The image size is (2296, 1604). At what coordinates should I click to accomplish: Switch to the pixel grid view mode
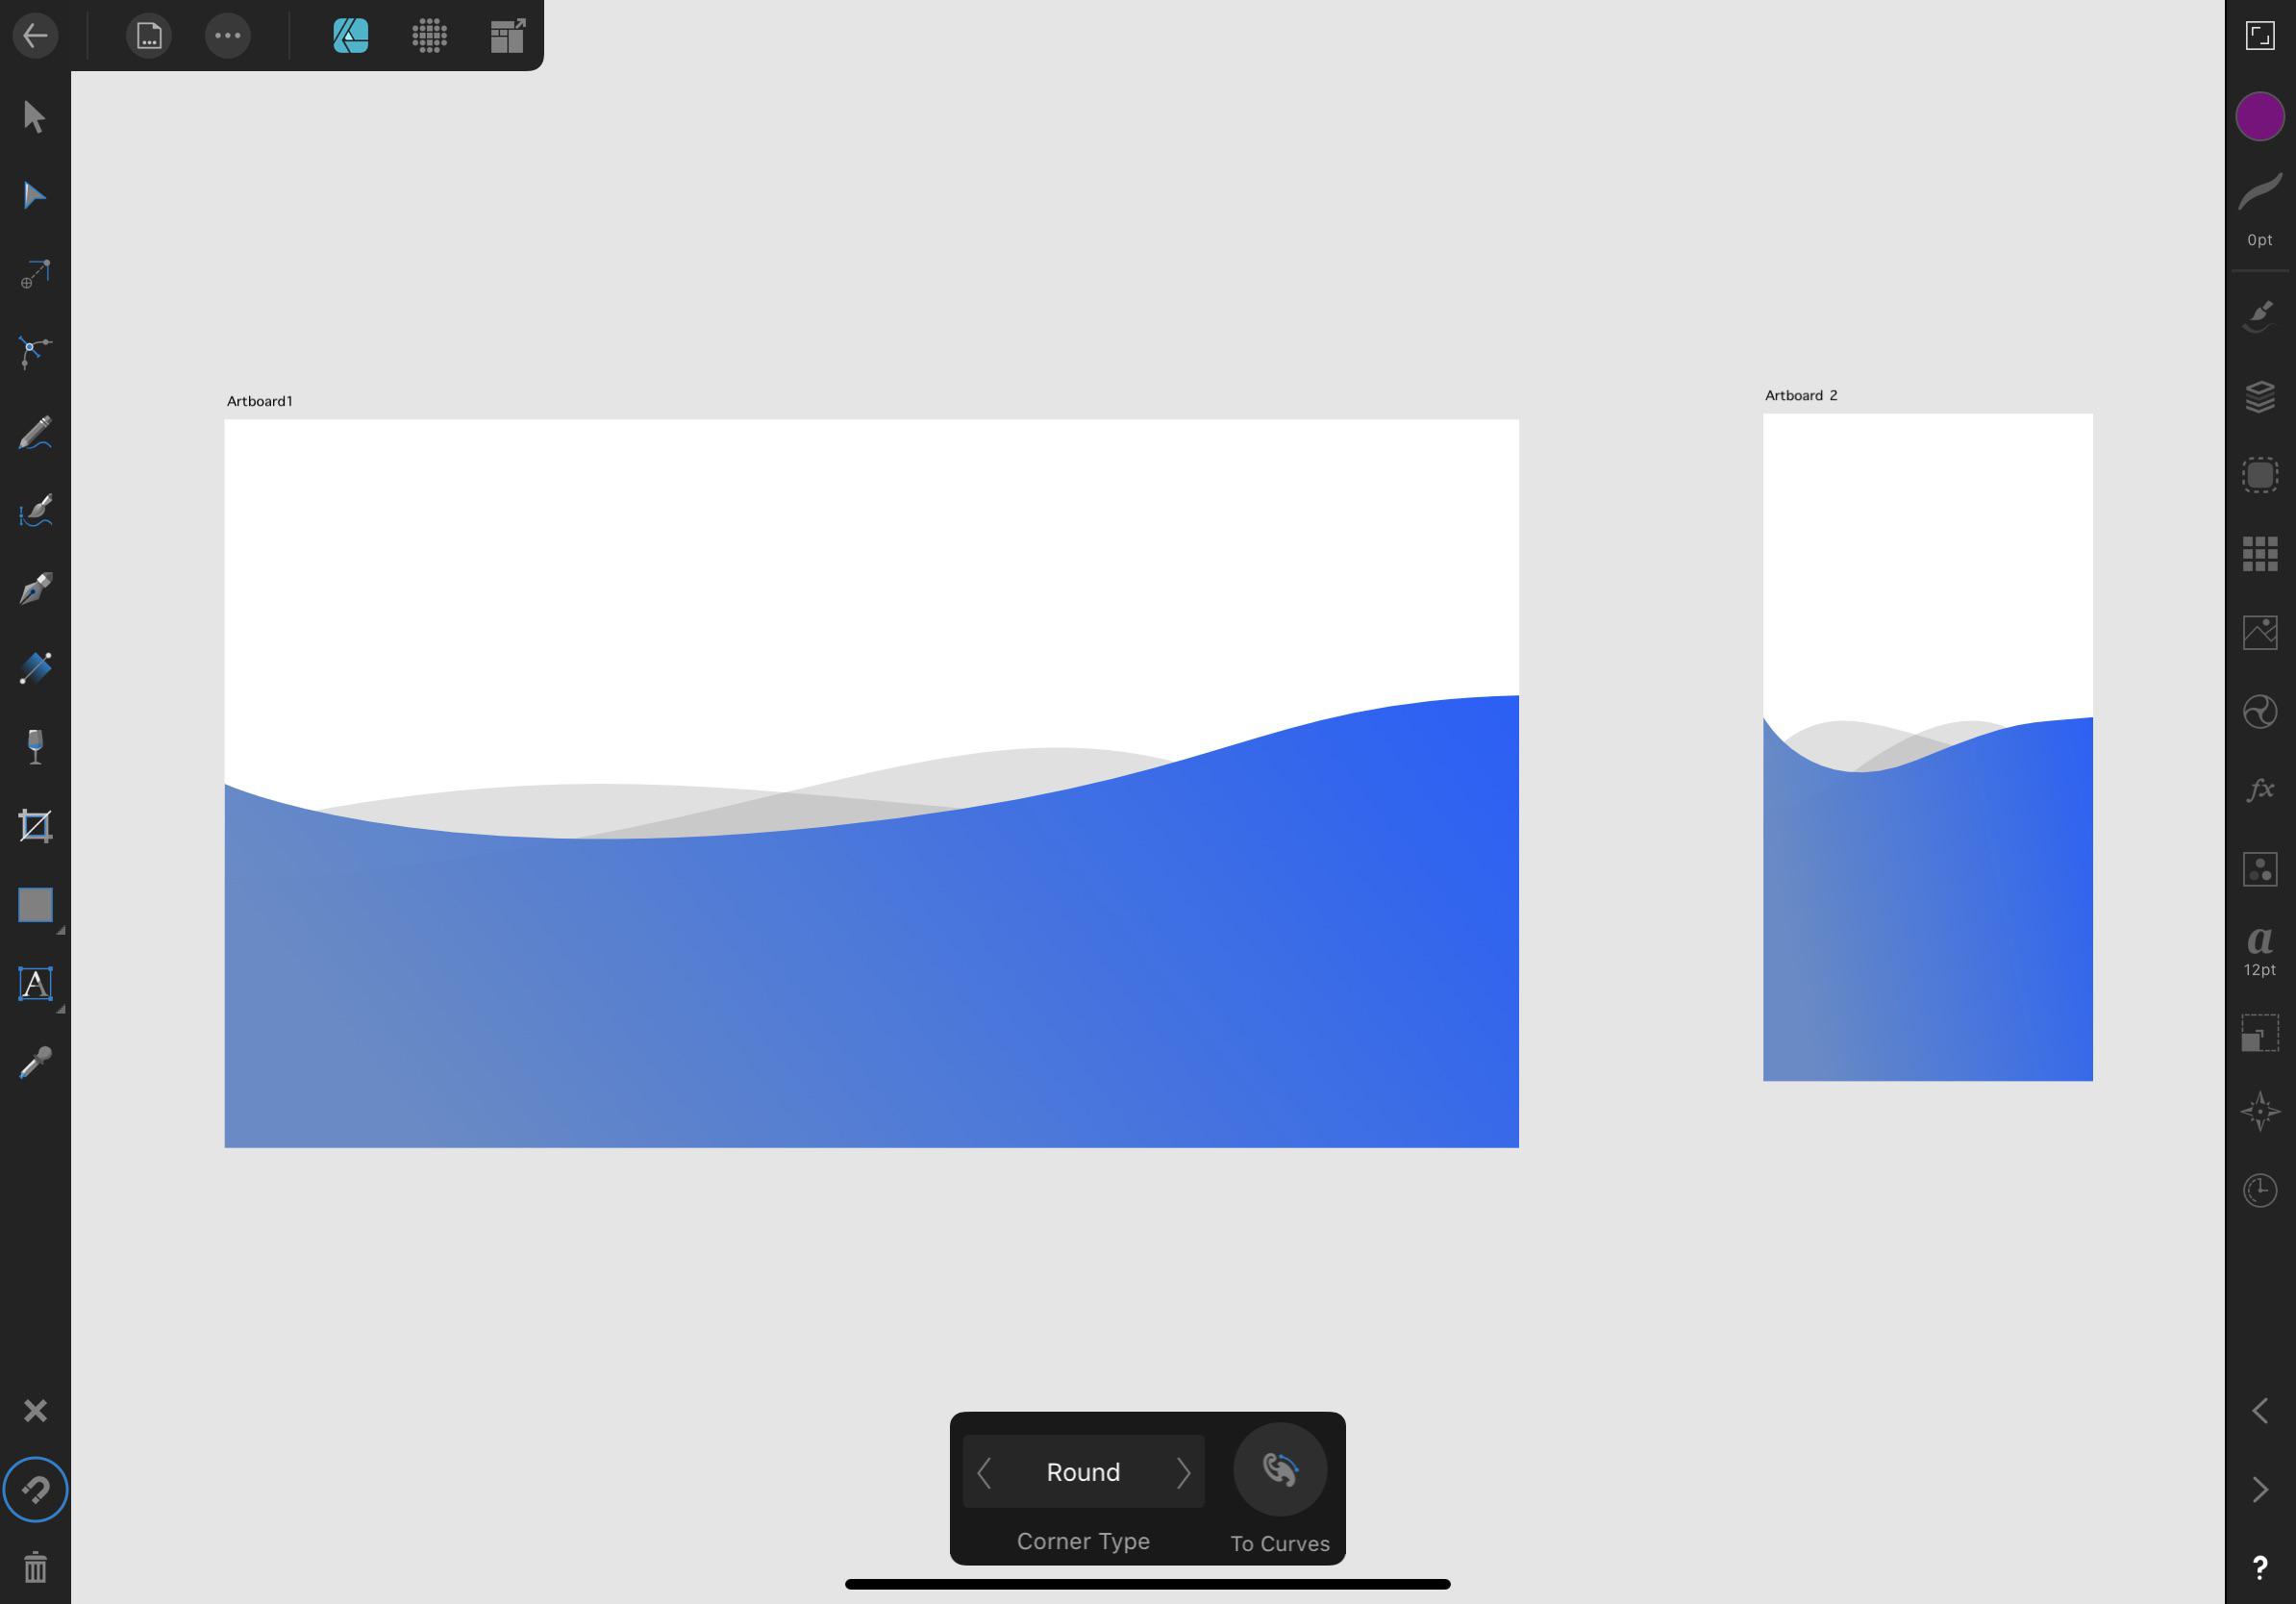428,33
